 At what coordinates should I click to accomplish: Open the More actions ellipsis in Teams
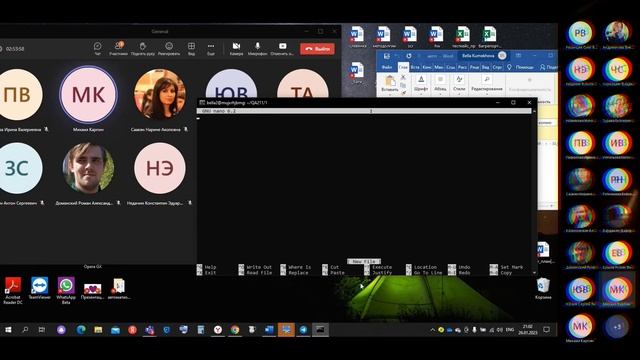(211, 48)
